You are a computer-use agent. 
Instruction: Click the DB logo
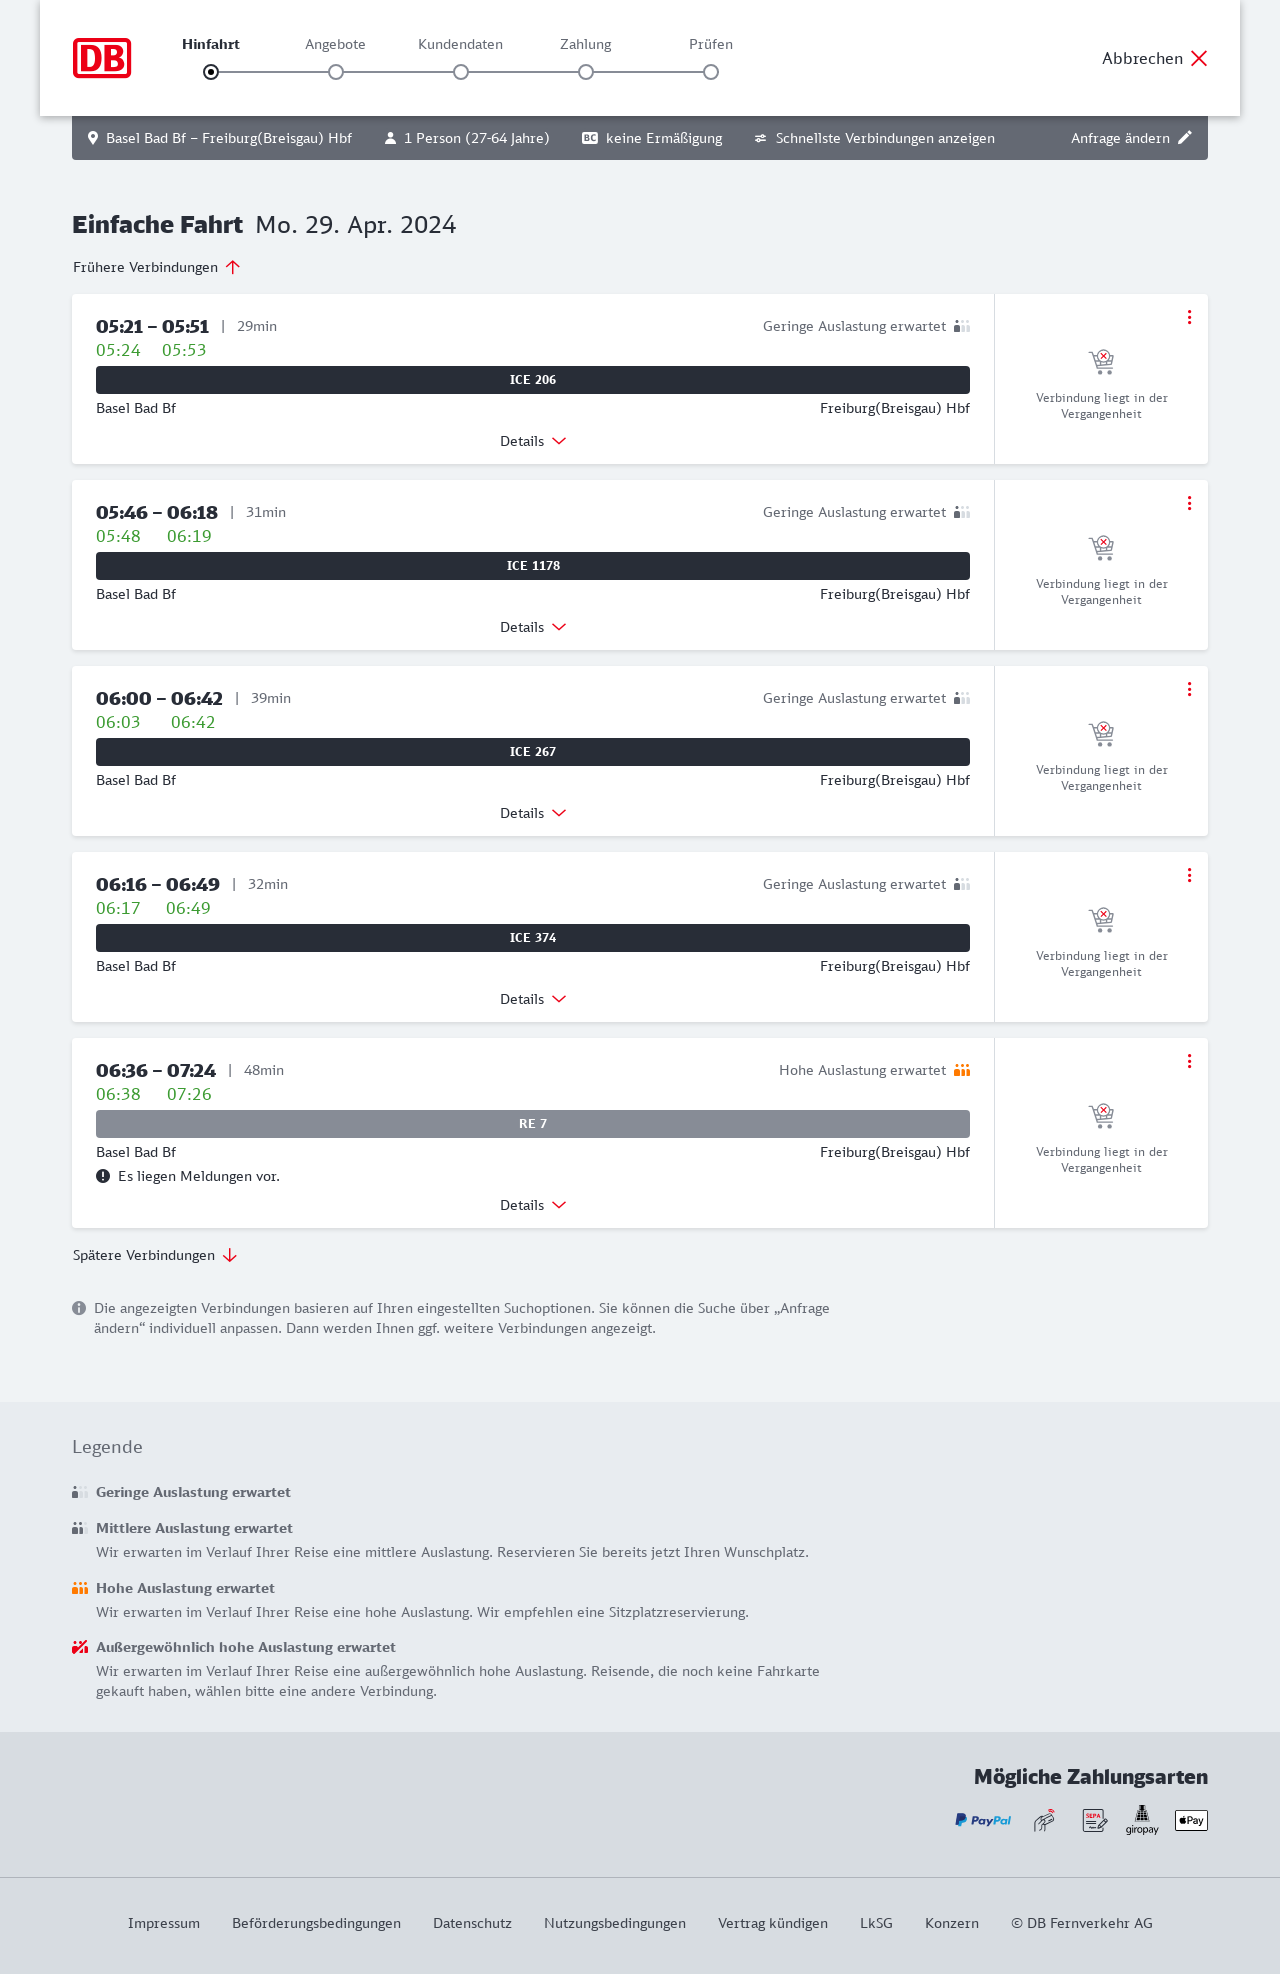click(102, 58)
